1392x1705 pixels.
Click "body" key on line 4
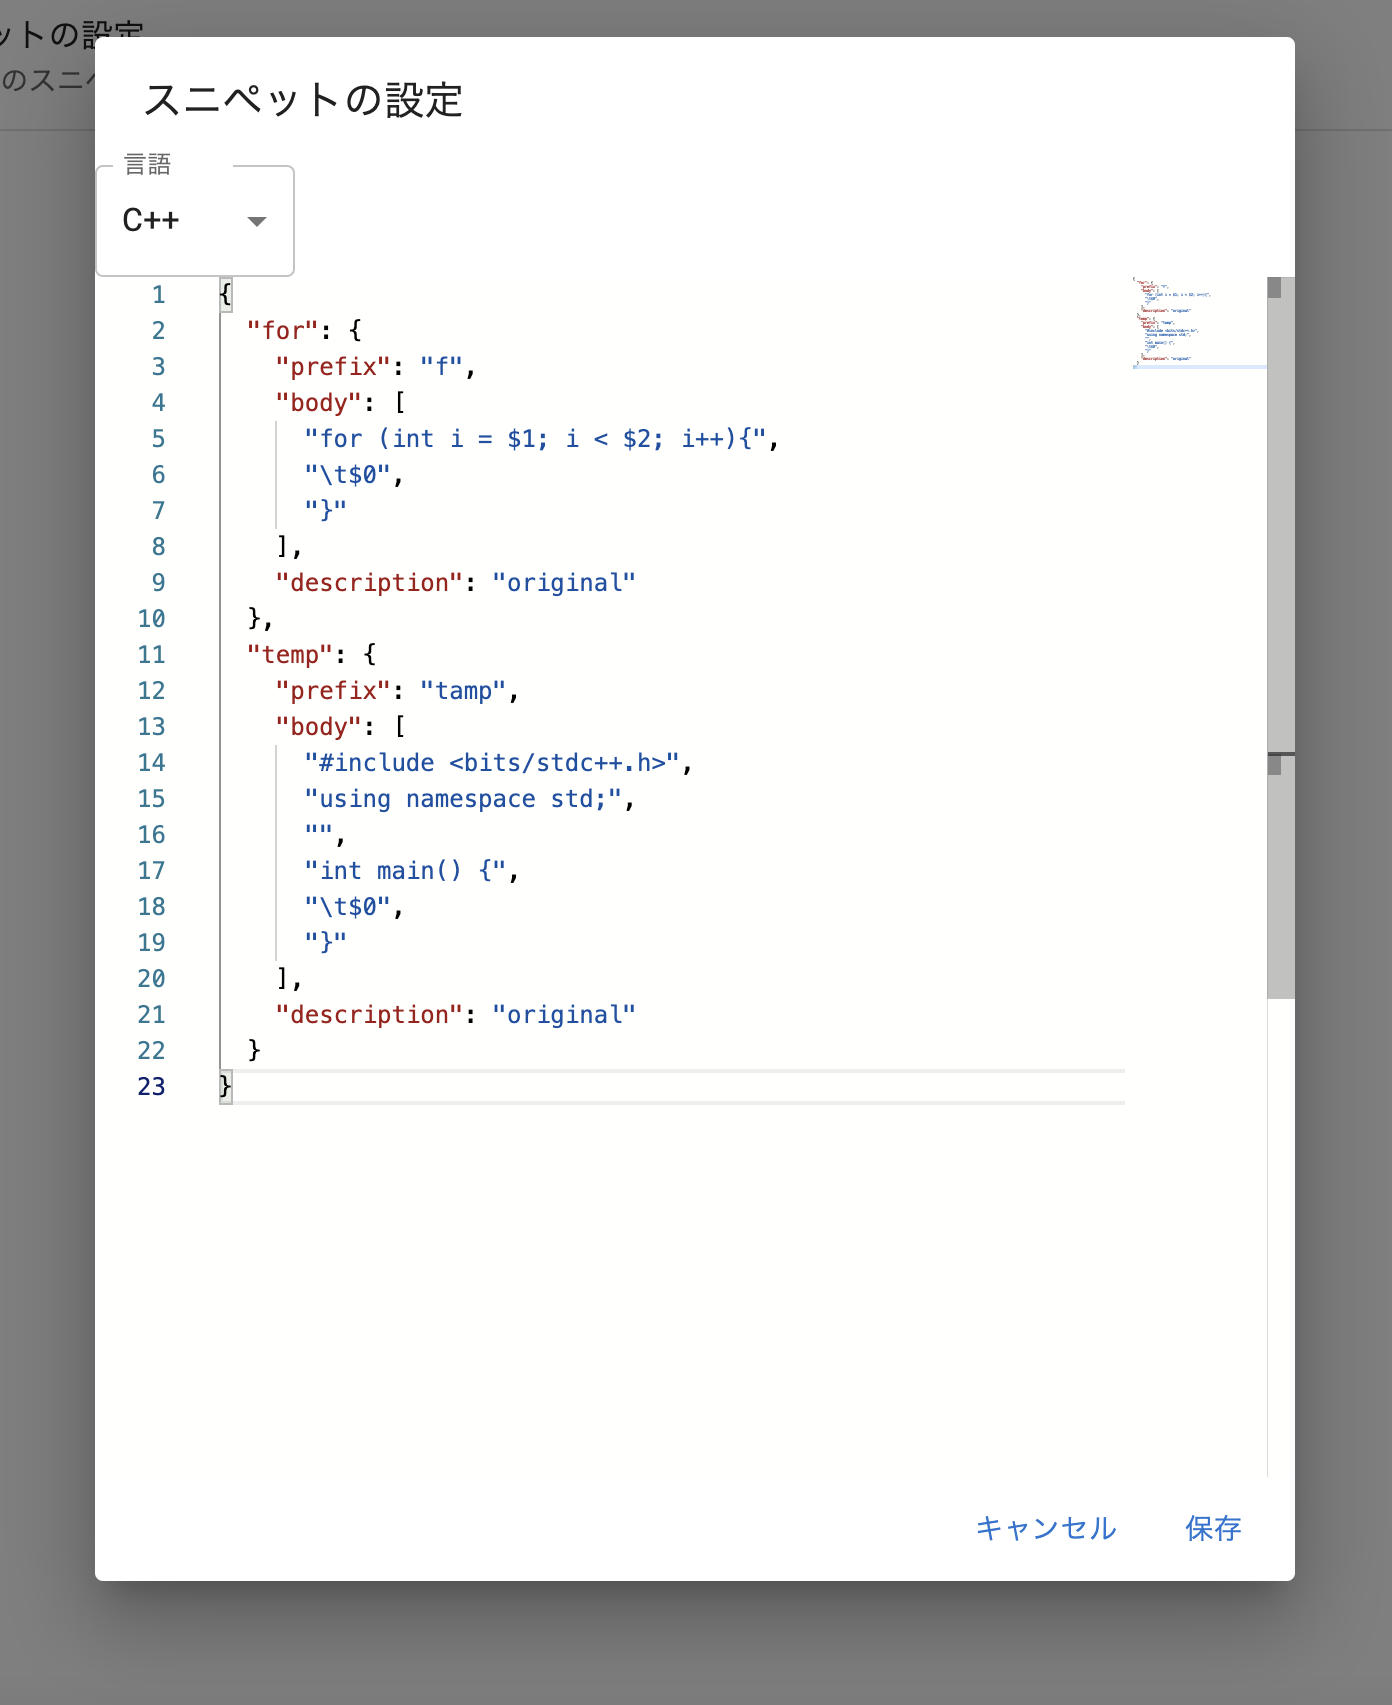point(319,403)
